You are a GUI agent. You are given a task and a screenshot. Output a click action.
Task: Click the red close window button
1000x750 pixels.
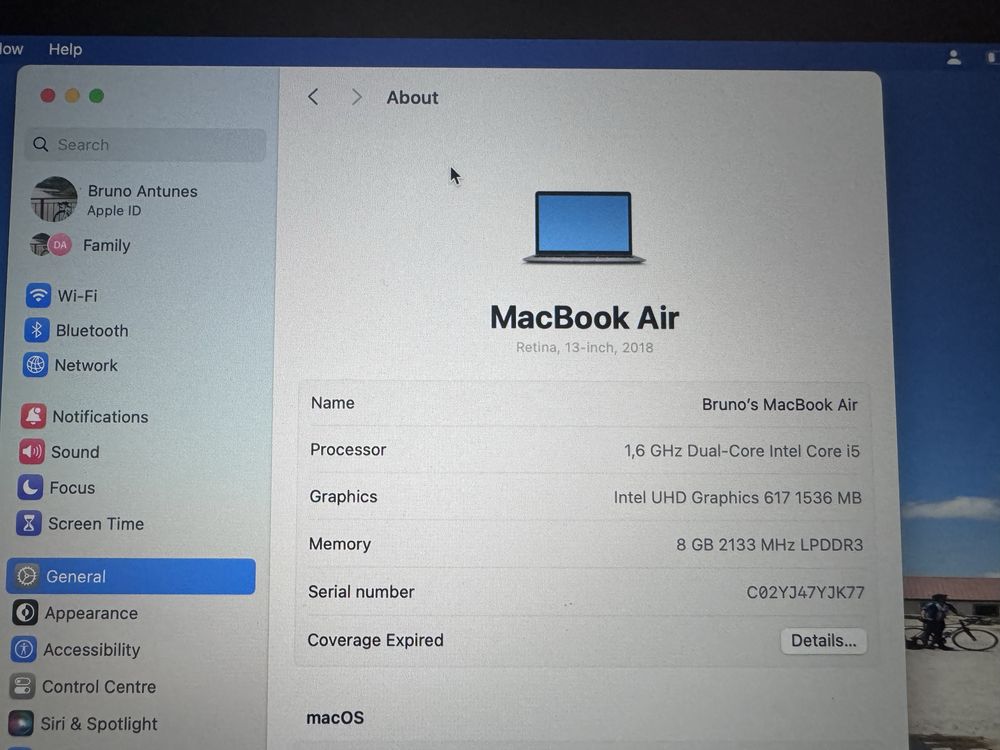(x=48, y=96)
